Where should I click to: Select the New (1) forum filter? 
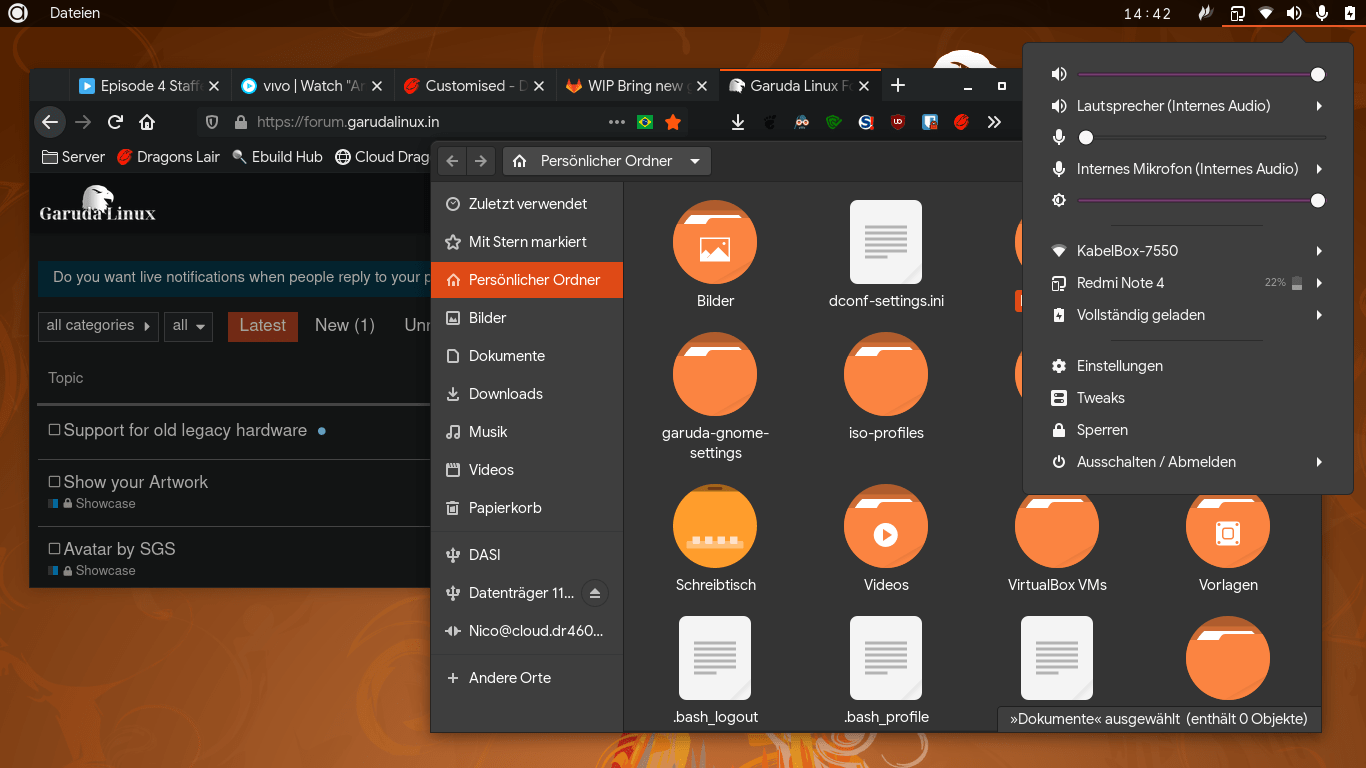click(x=344, y=326)
